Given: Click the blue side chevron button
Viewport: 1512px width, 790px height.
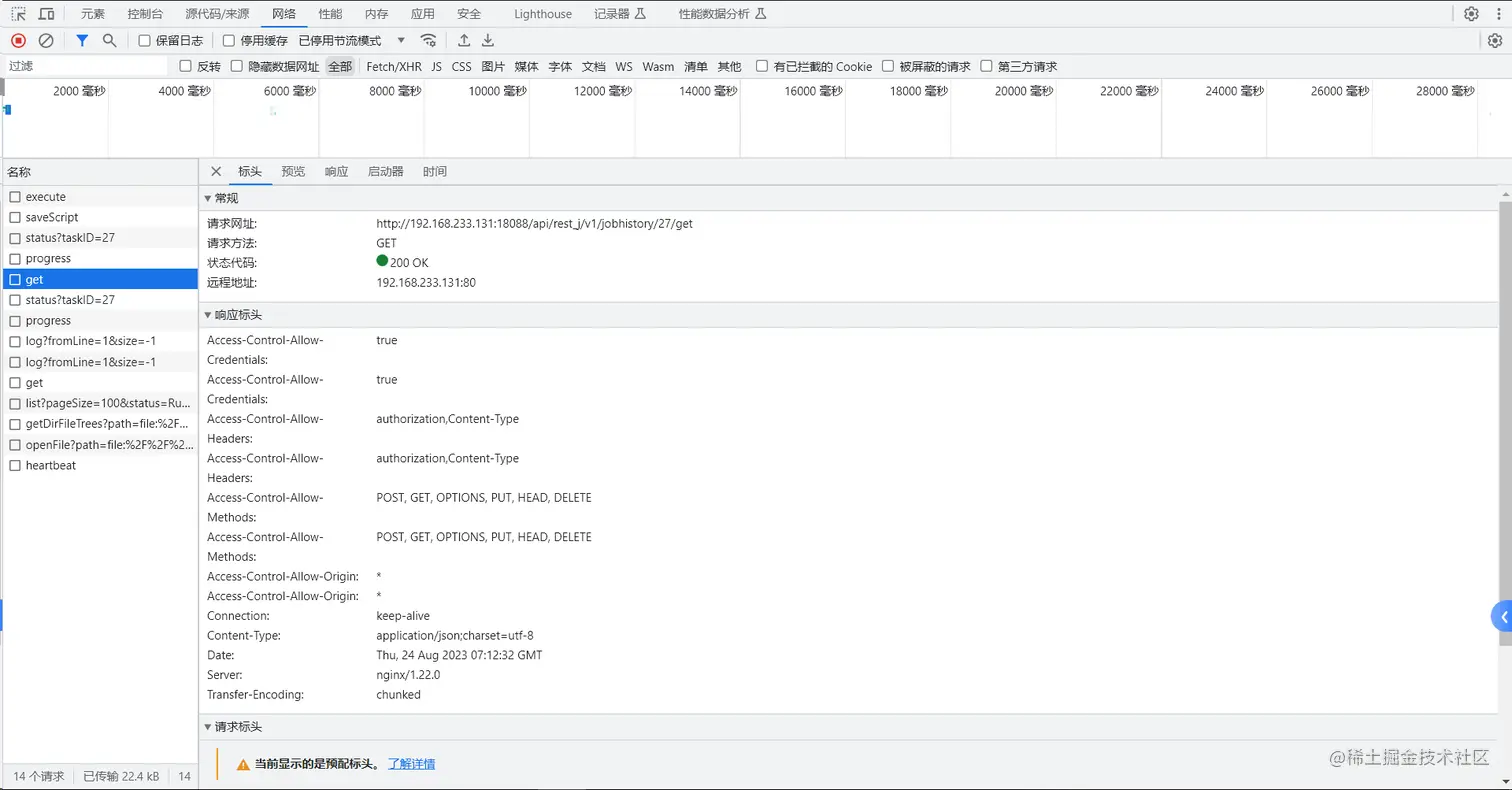Looking at the screenshot, I should [x=1502, y=617].
